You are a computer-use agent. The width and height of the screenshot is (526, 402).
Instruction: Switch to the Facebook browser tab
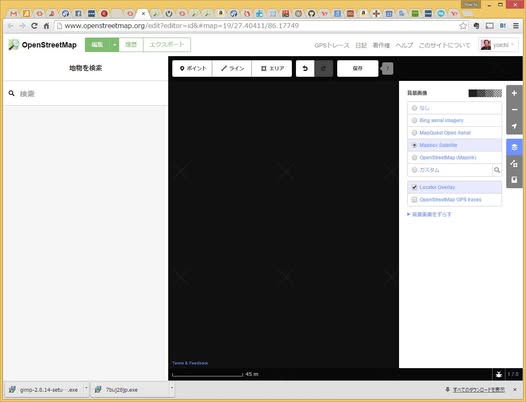[x=78, y=13]
